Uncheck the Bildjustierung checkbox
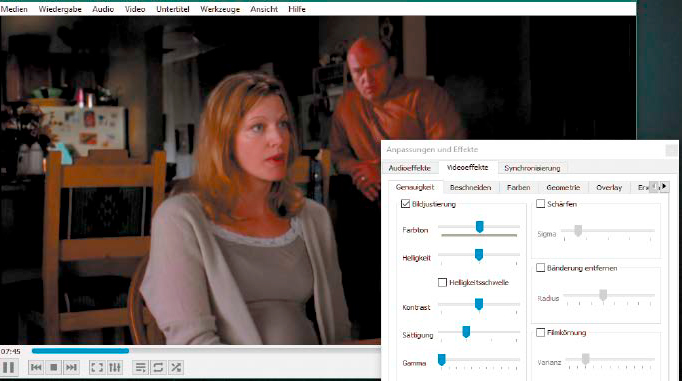Image resolution: width=682 pixels, height=381 pixels. 405,204
